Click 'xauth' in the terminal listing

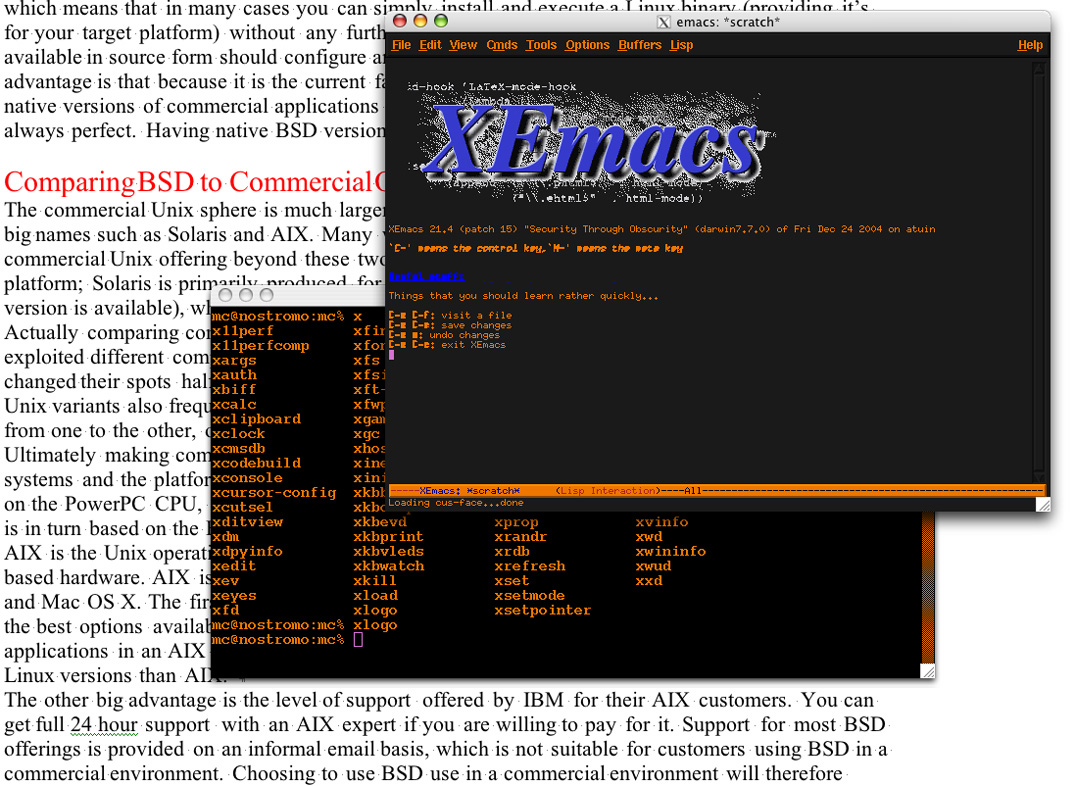click(234, 375)
